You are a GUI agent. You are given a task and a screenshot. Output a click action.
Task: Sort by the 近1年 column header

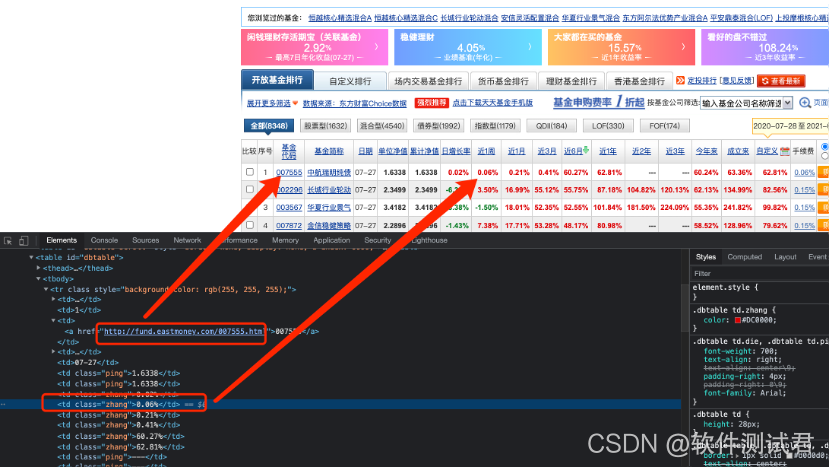click(x=608, y=151)
